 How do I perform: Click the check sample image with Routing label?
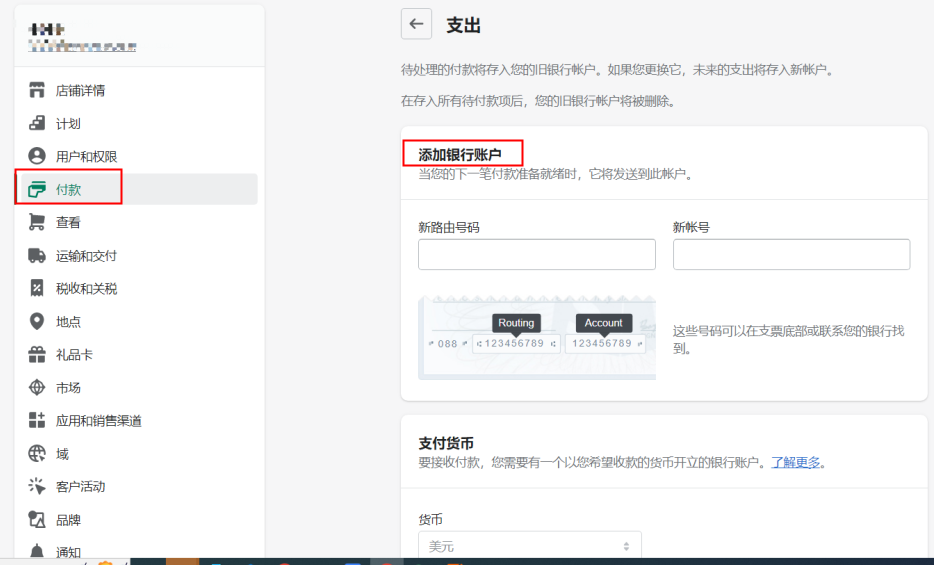coord(536,337)
